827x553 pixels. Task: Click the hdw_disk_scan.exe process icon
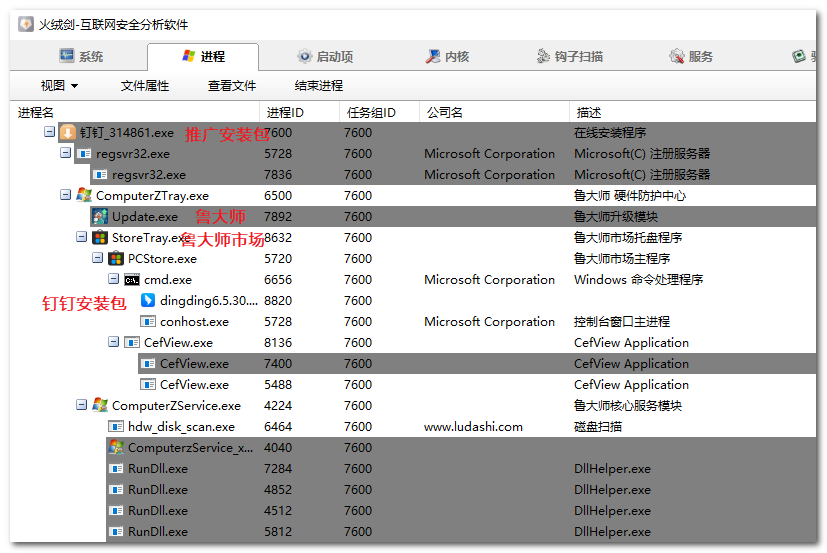(116, 426)
